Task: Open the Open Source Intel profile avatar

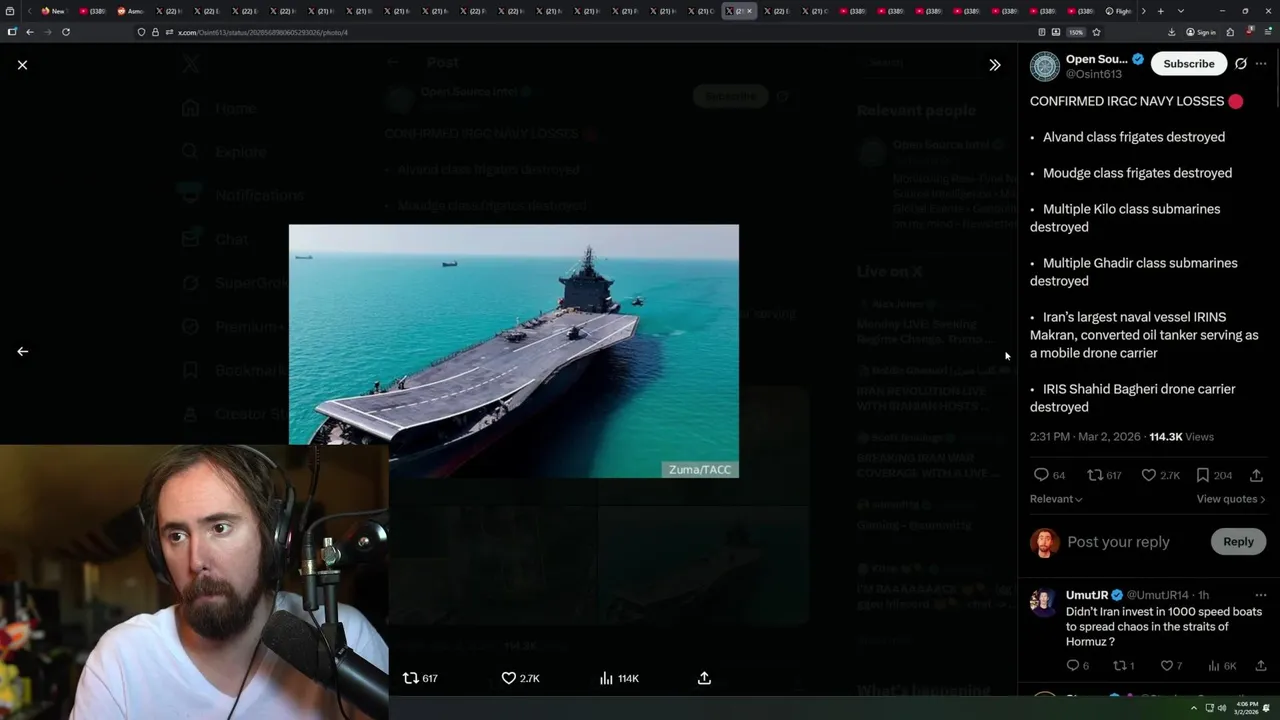Action: click(1045, 66)
